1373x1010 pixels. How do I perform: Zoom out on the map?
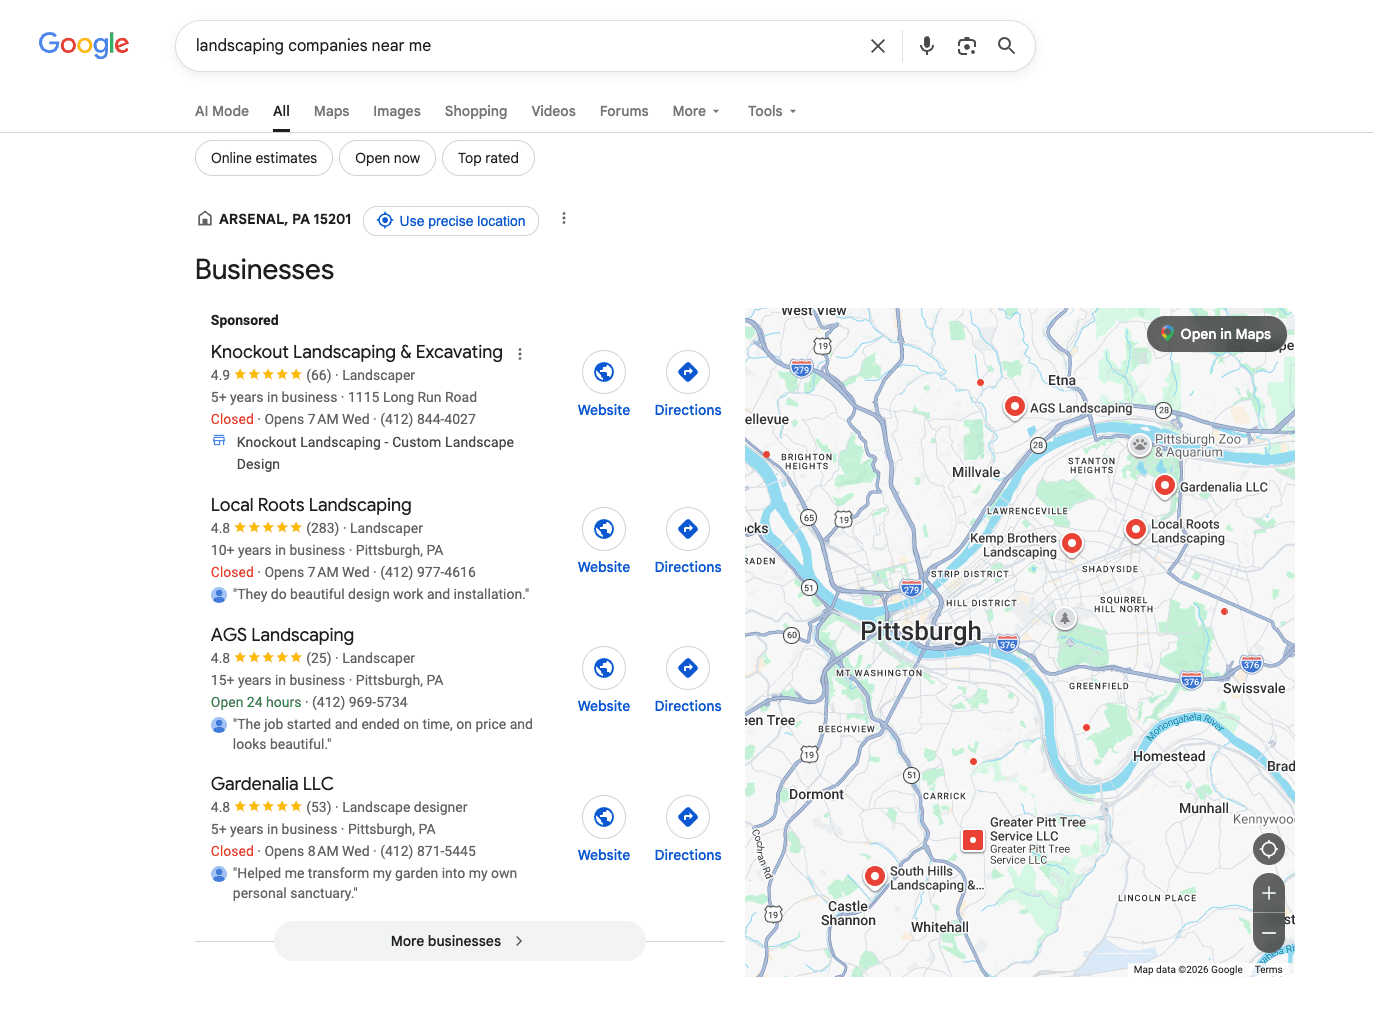(x=1269, y=933)
